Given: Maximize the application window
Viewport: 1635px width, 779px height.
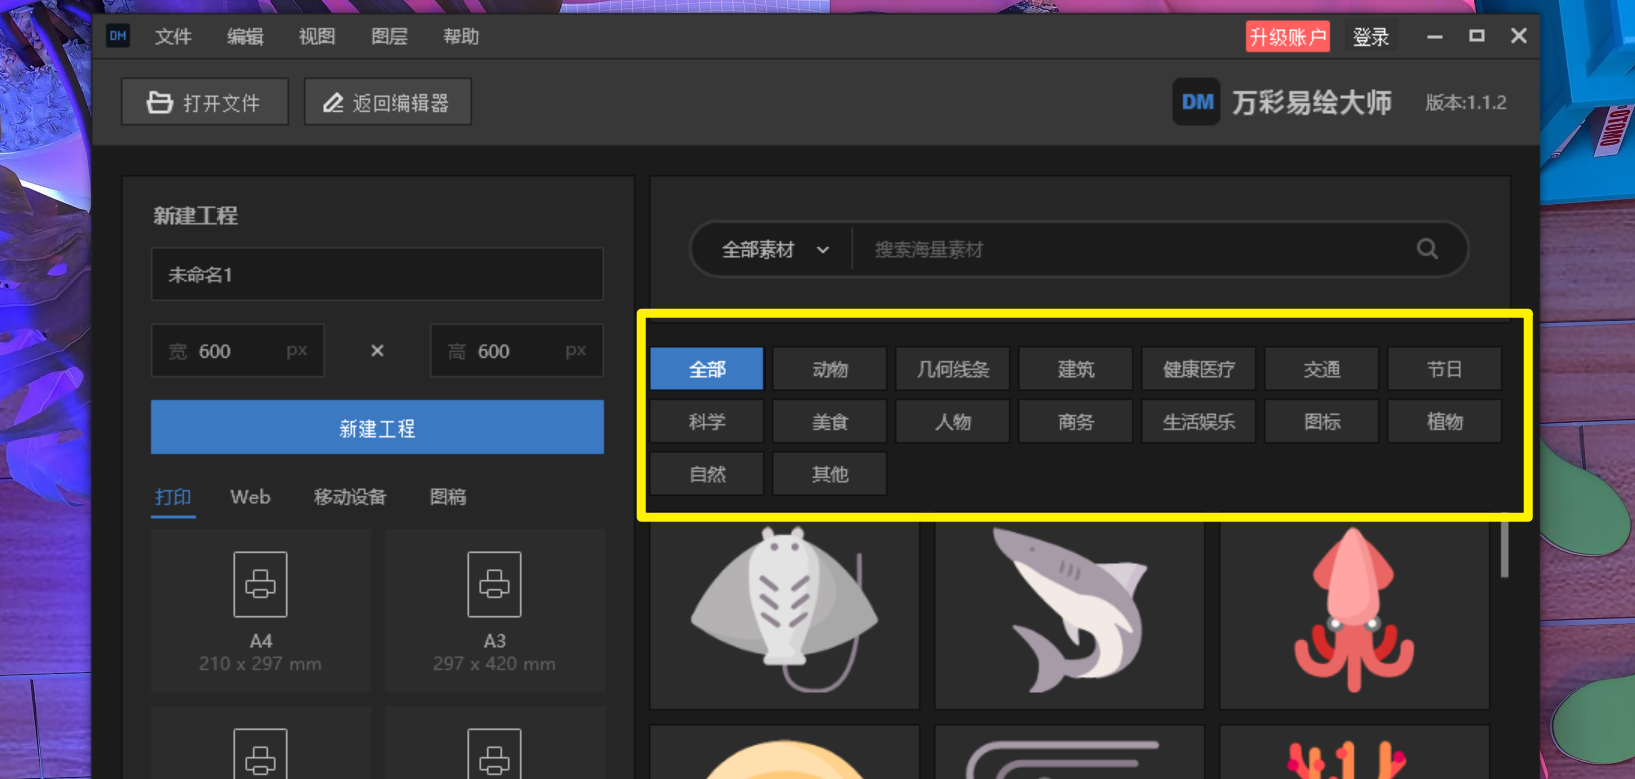Looking at the screenshot, I should [1477, 36].
